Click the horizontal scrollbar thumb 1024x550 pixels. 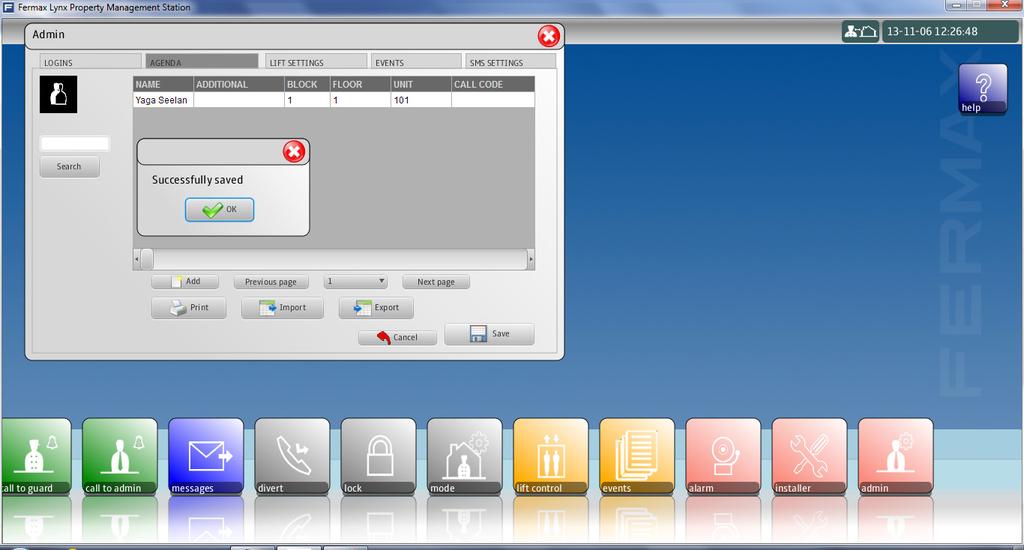148,259
